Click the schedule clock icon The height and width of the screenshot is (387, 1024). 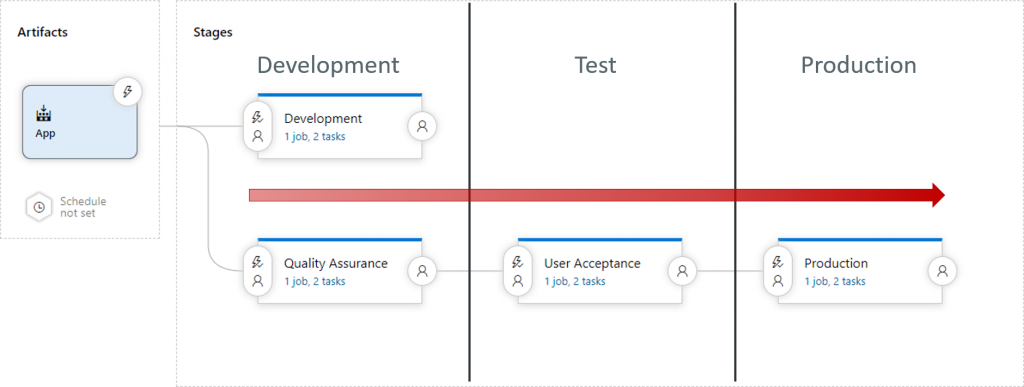pos(39,207)
